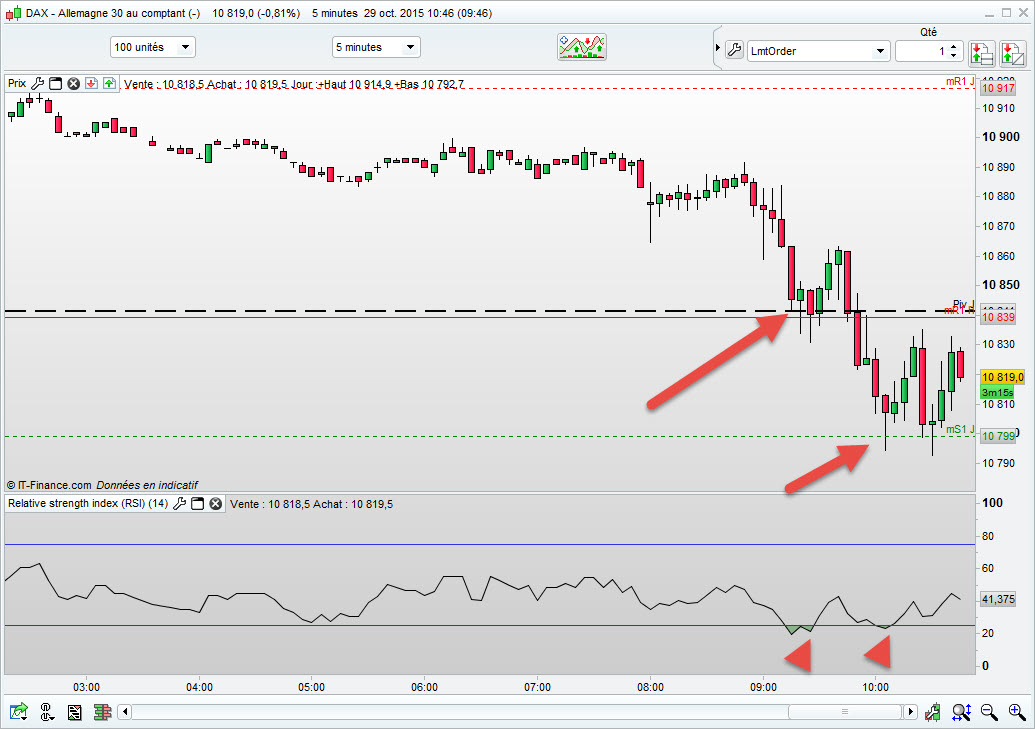Image resolution: width=1035 pixels, height=729 pixels.
Task: Open the chart linking chain icon menu
Action: point(46,711)
